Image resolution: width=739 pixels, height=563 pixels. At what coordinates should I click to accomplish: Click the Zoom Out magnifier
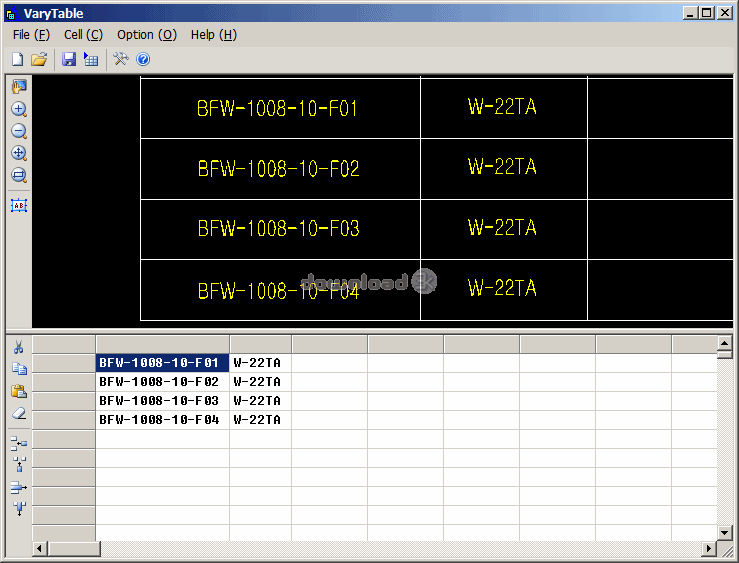[19, 132]
